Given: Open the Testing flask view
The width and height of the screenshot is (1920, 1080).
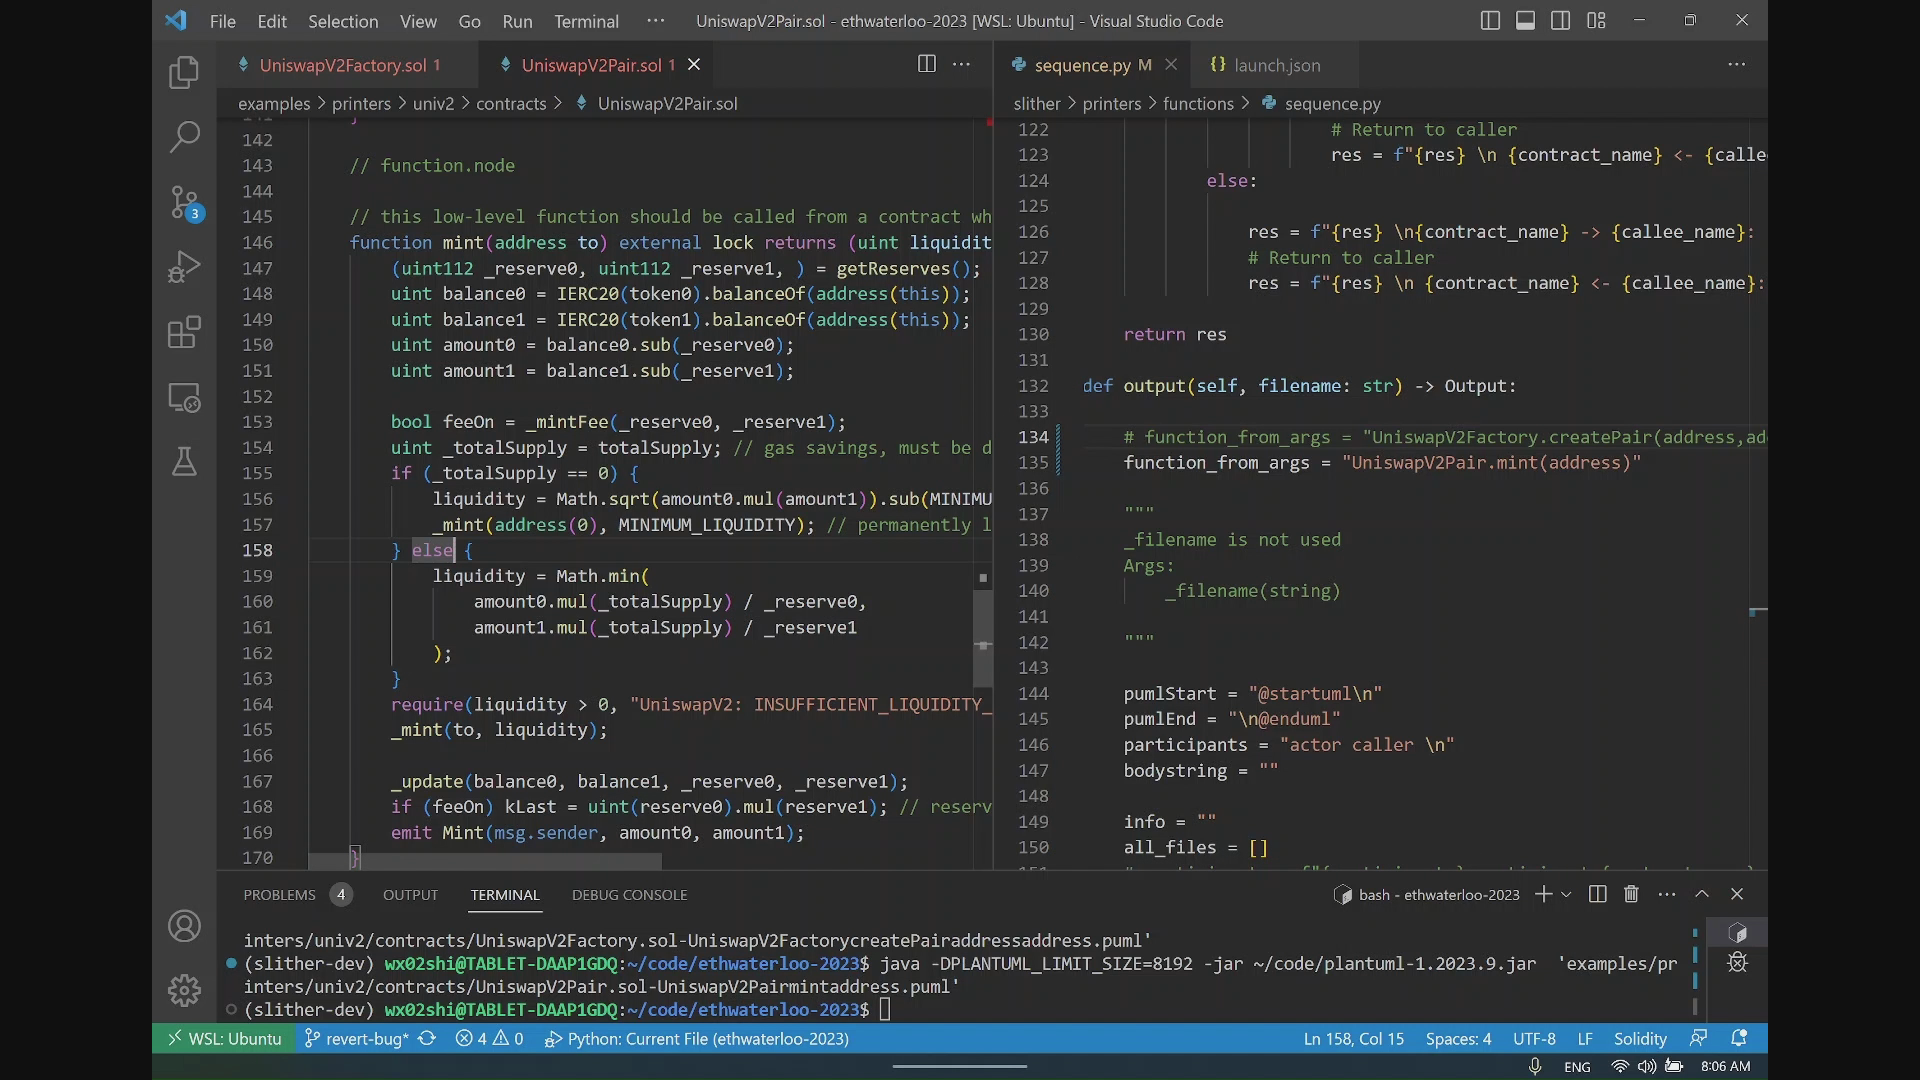Looking at the screenshot, I should (184, 462).
